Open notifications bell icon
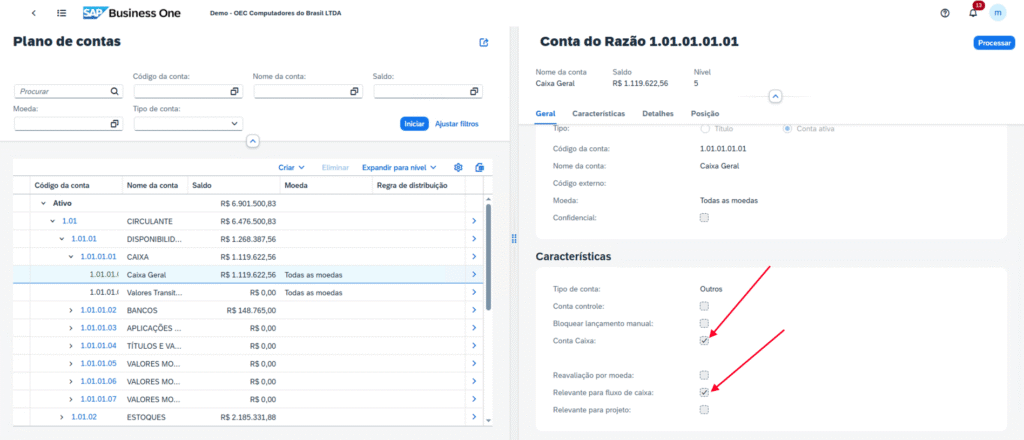1024x440 pixels. click(973, 13)
